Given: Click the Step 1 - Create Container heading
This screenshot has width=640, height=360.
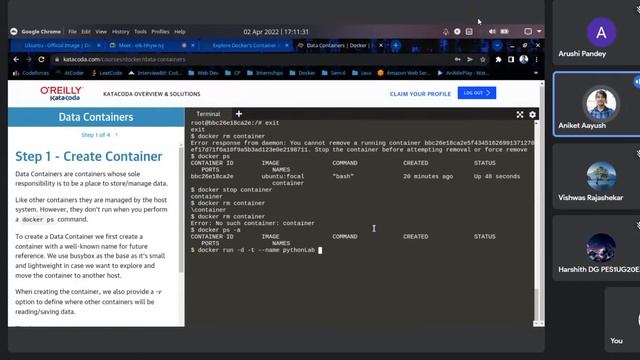Looking at the screenshot, I should point(89,156).
